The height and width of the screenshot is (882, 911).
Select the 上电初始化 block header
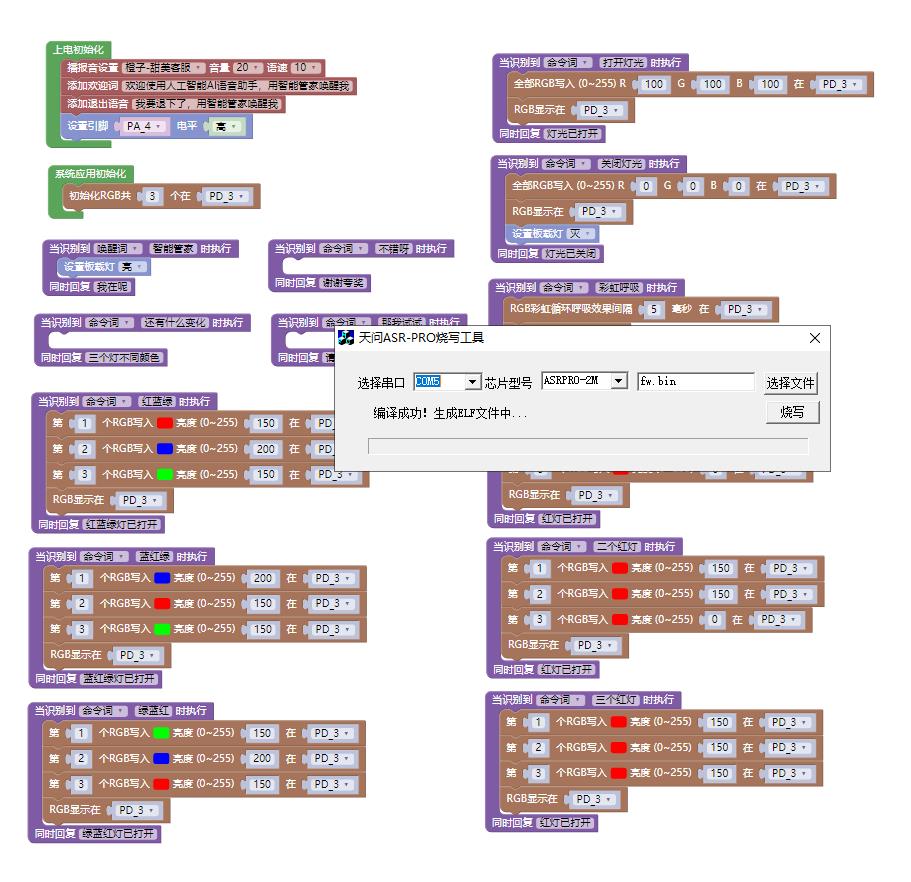[x=78, y=49]
